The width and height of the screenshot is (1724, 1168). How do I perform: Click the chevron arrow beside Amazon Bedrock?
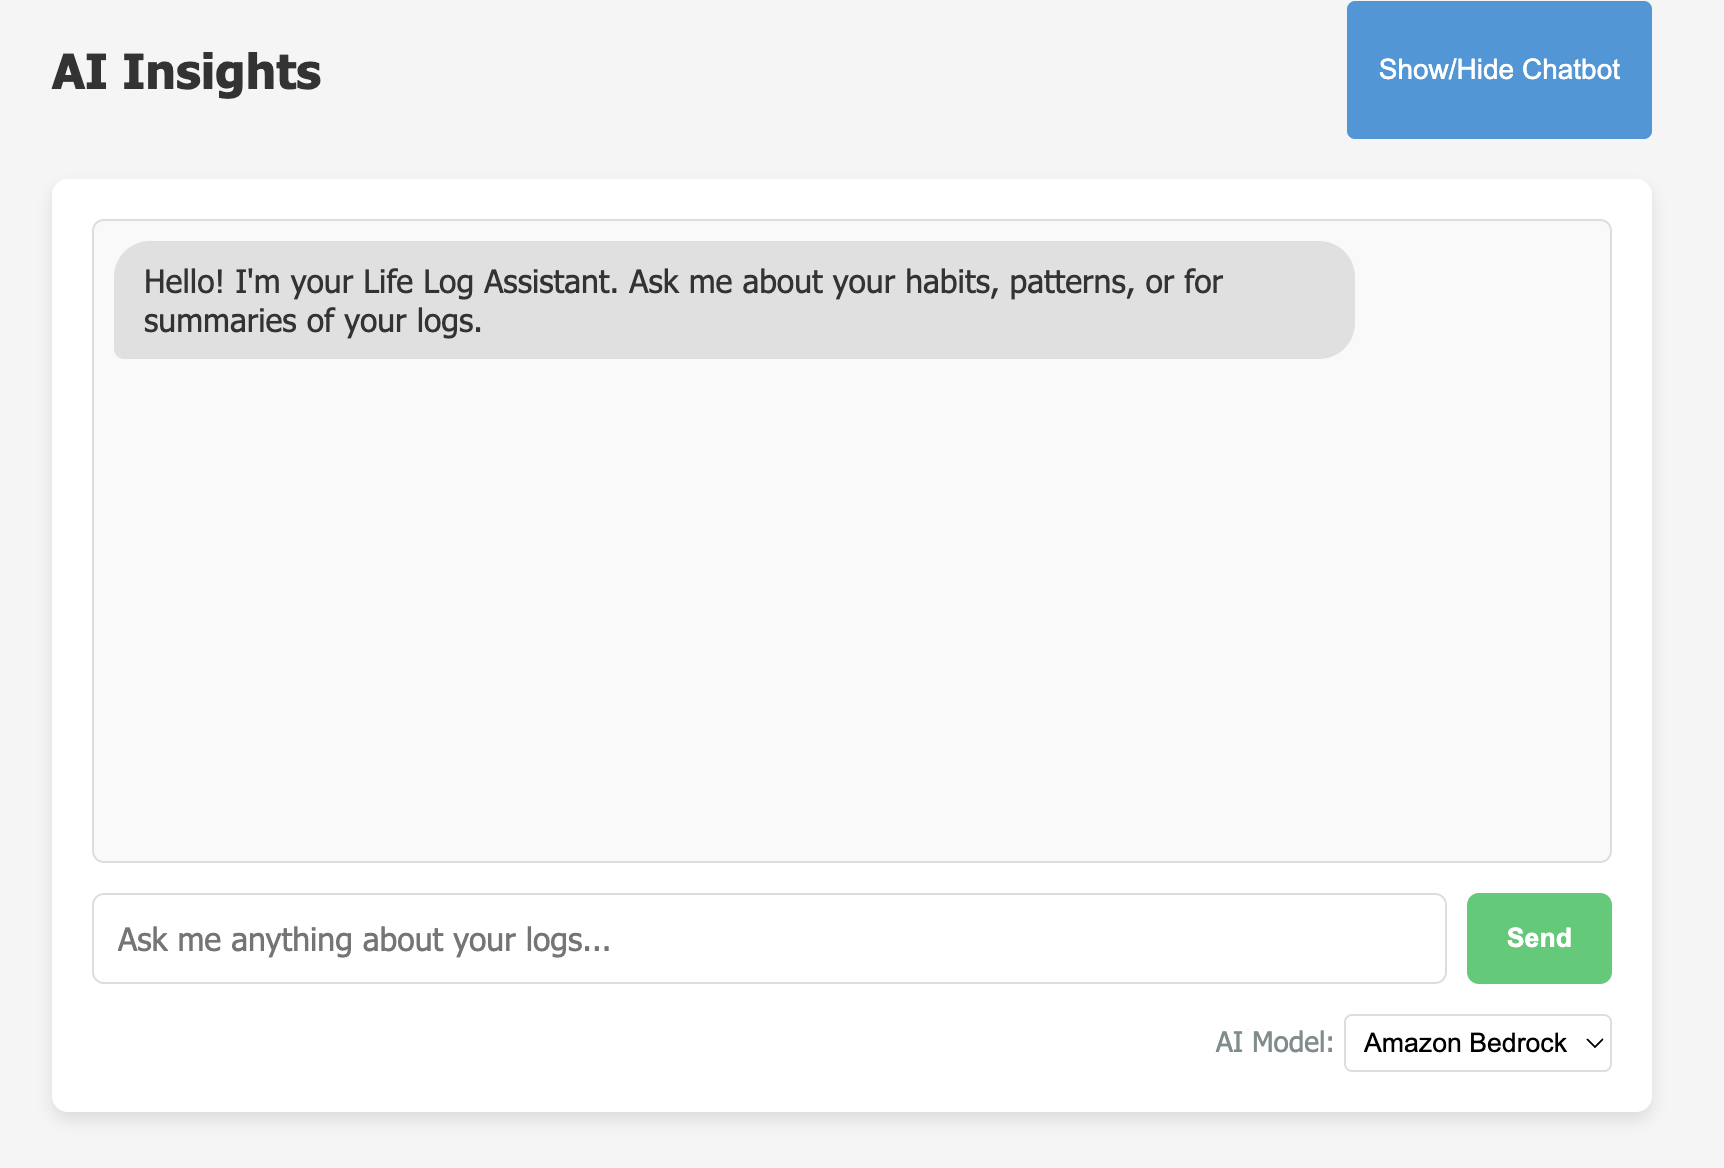1594,1043
